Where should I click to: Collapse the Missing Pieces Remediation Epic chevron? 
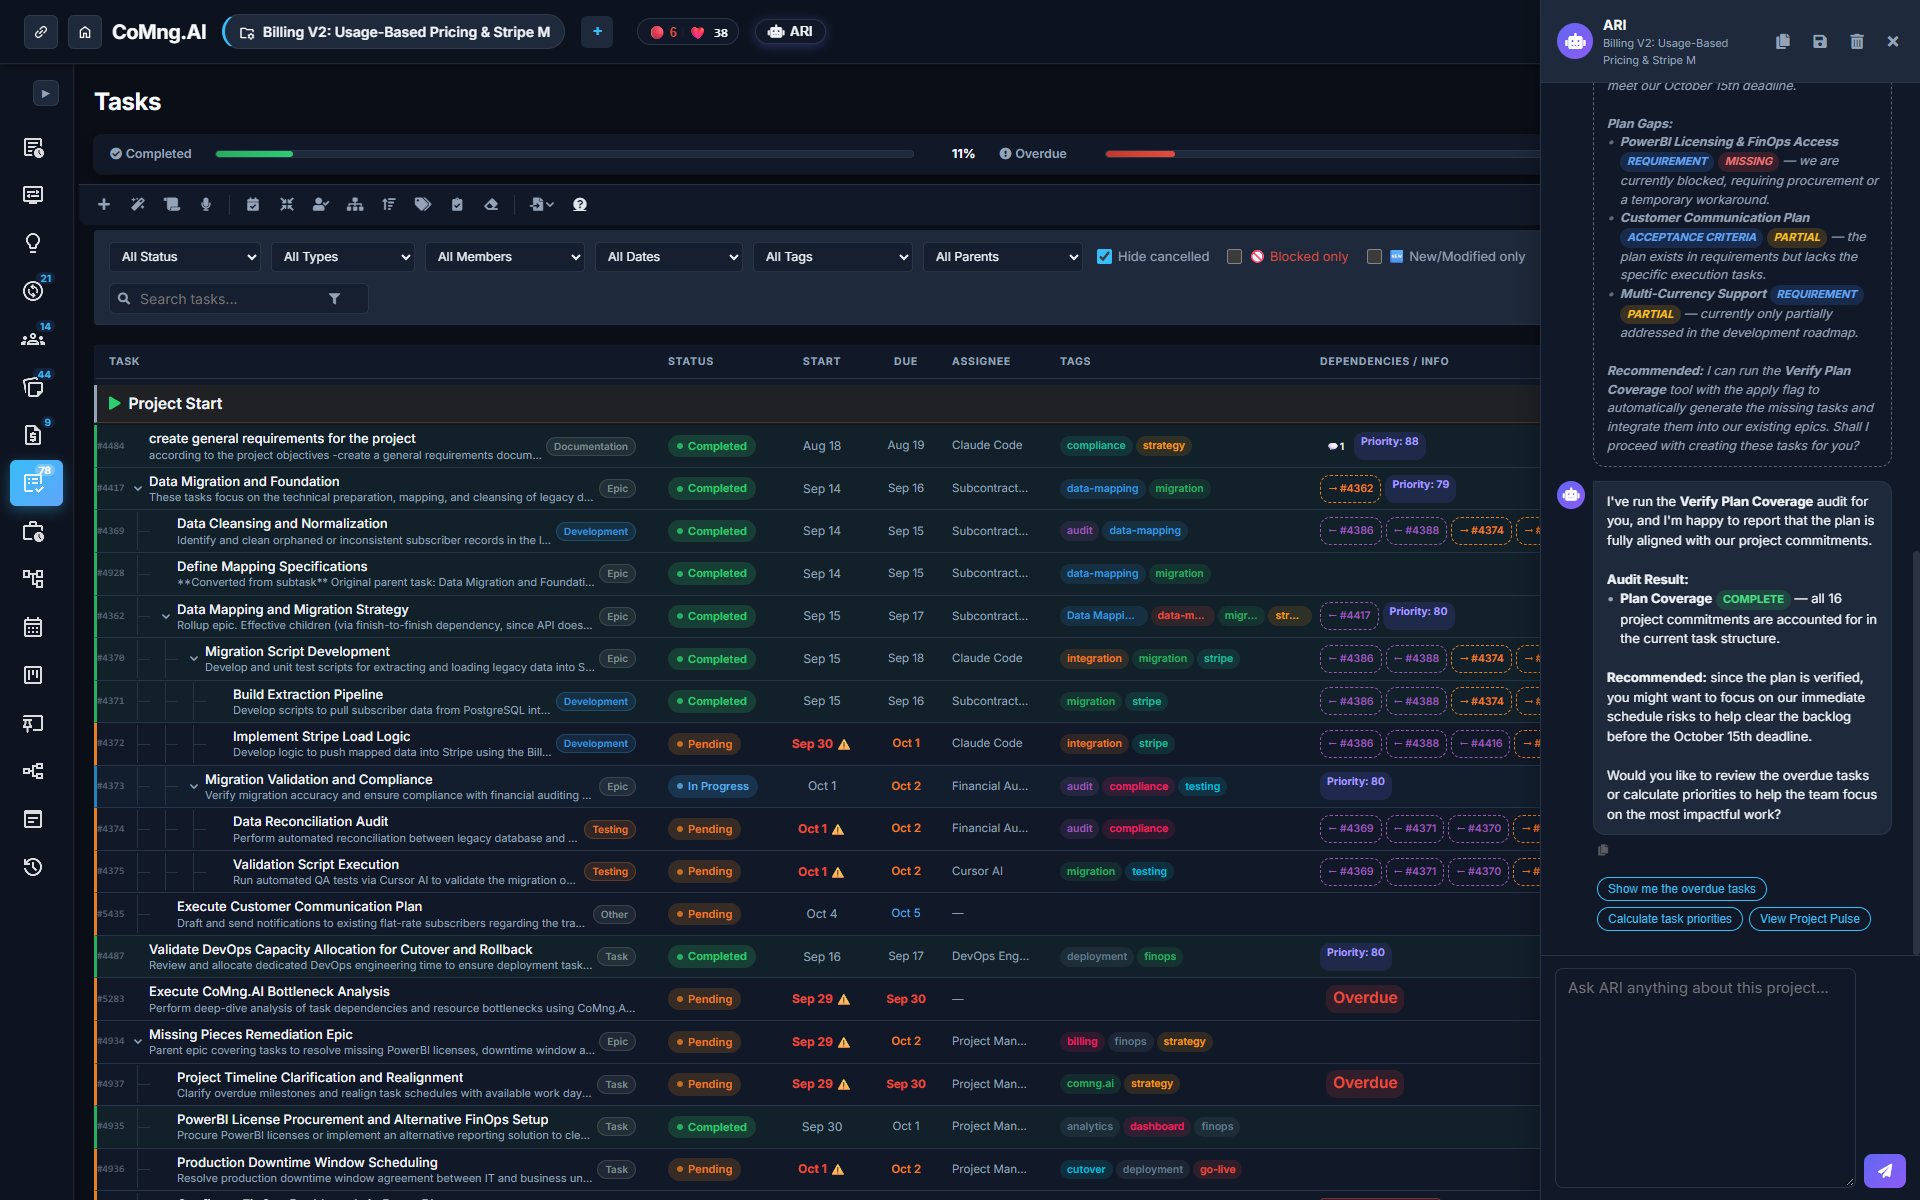pyautogui.click(x=138, y=1042)
